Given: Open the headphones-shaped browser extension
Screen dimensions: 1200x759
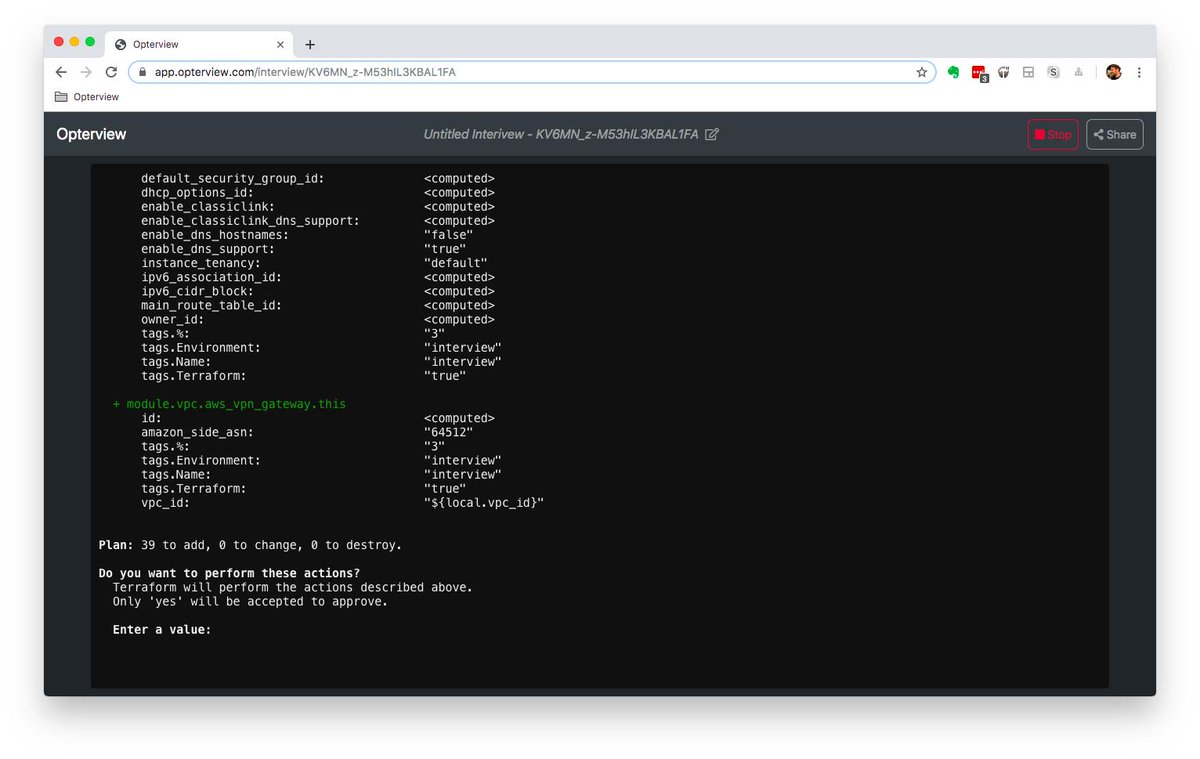Looking at the screenshot, I should pyautogui.click(x=1003, y=72).
